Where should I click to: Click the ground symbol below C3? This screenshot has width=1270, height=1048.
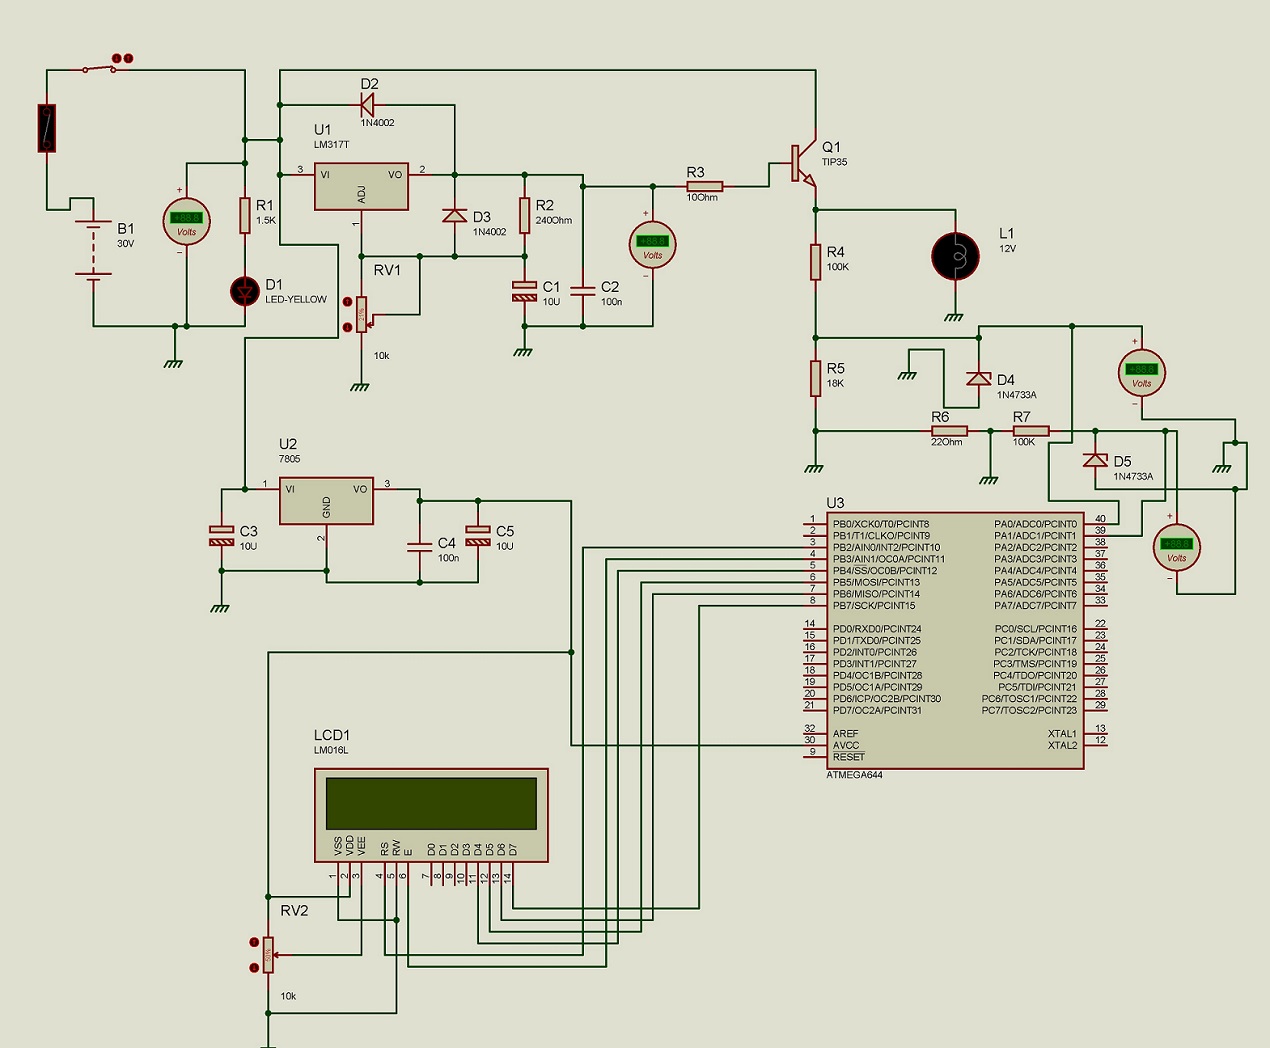pos(220,608)
